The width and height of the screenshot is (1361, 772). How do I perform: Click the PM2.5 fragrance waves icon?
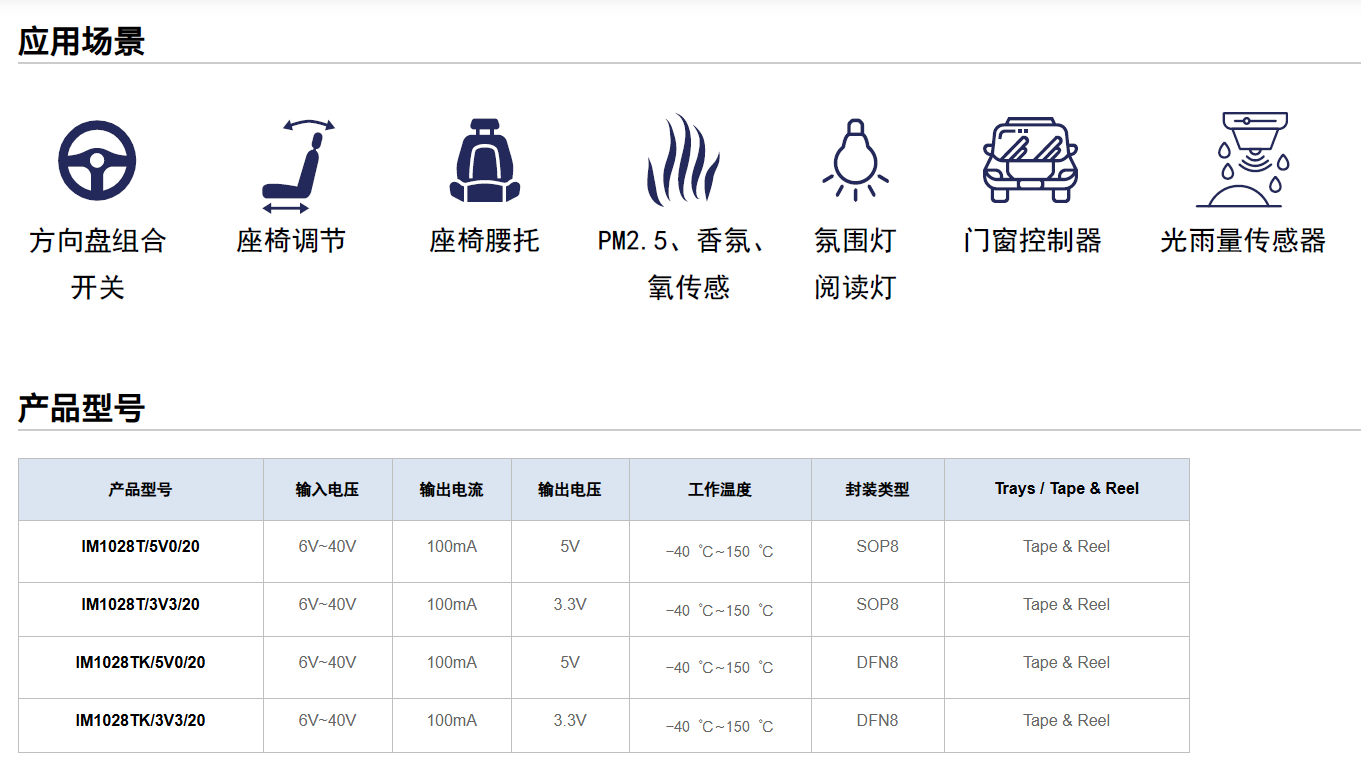pyautogui.click(x=682, y=160)
